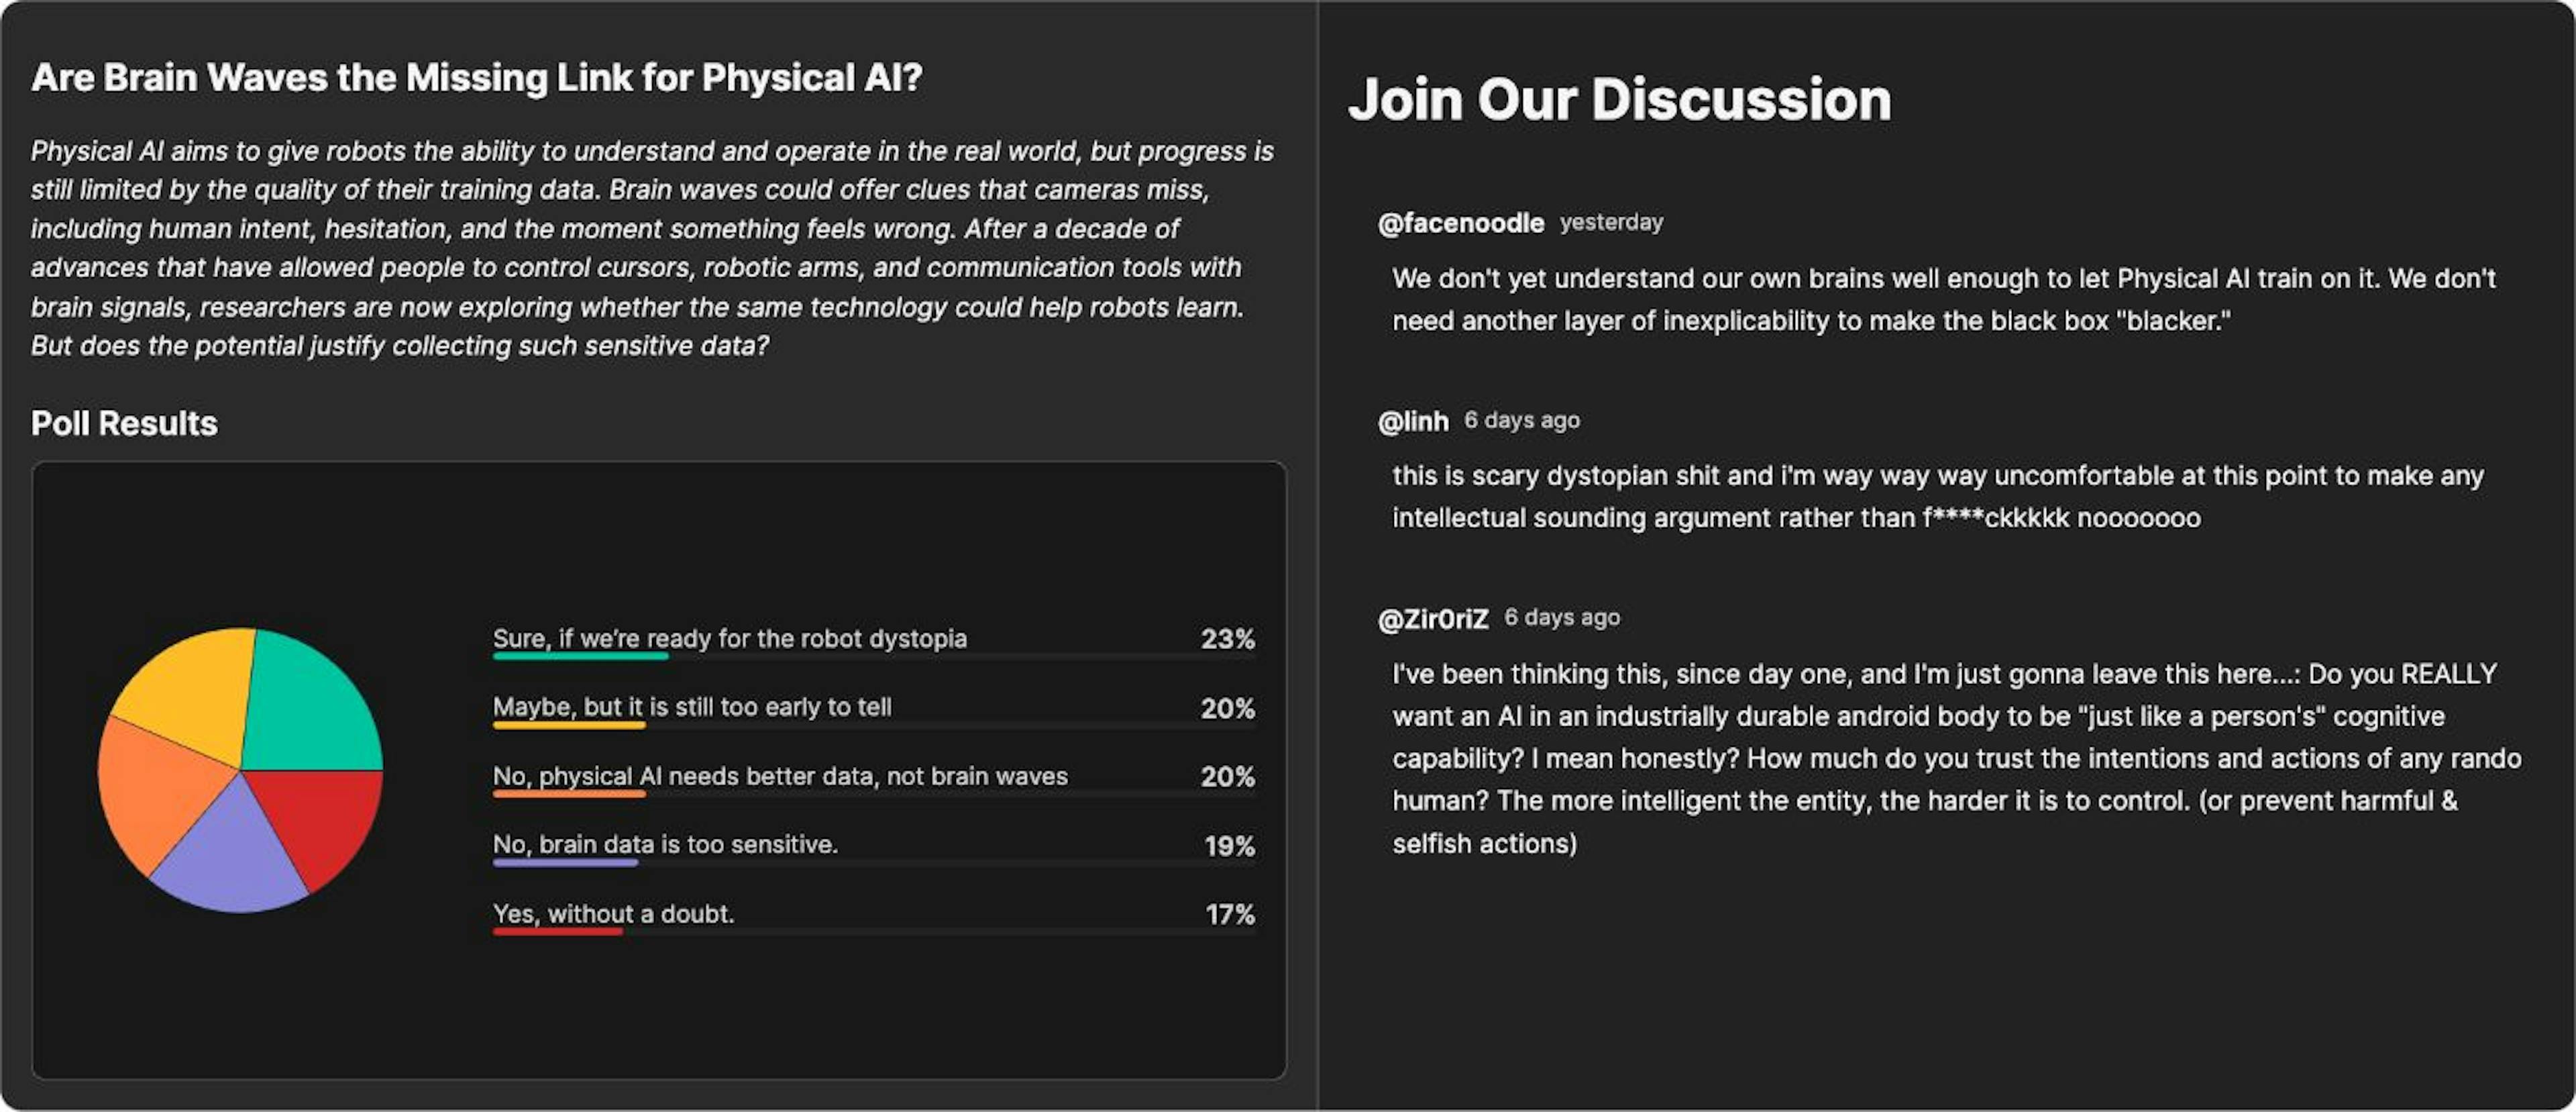
Task: Click the 'Join Our Discussion' heading
Action: tap(1620, 100)
